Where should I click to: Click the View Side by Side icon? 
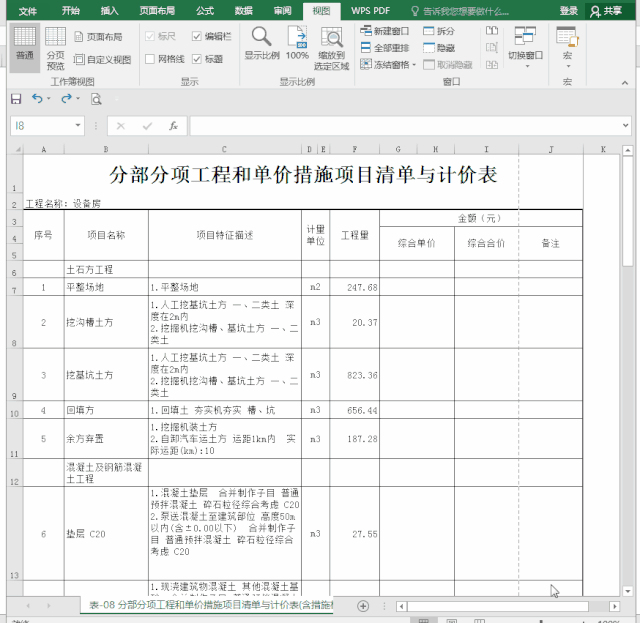(492, 31)
